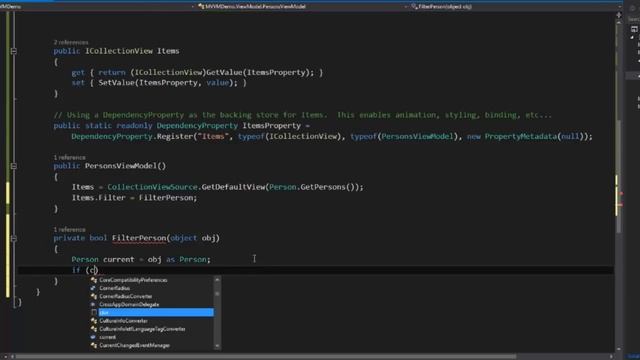
Task: Click the class icon beside CornerRadiusConverter
Action: point(94,296)
